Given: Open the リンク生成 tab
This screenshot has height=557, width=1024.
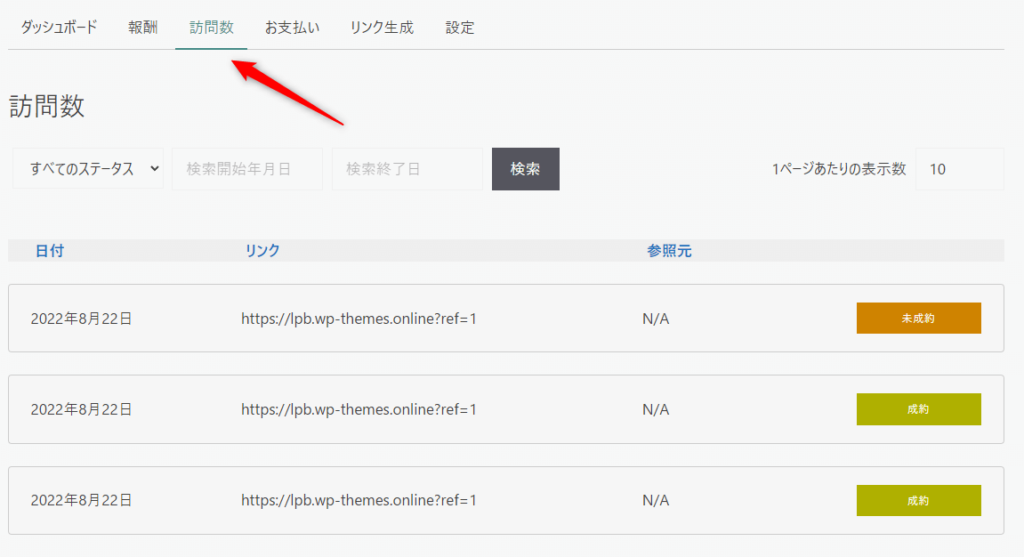Looking at the screenshot, I should 381,28.
